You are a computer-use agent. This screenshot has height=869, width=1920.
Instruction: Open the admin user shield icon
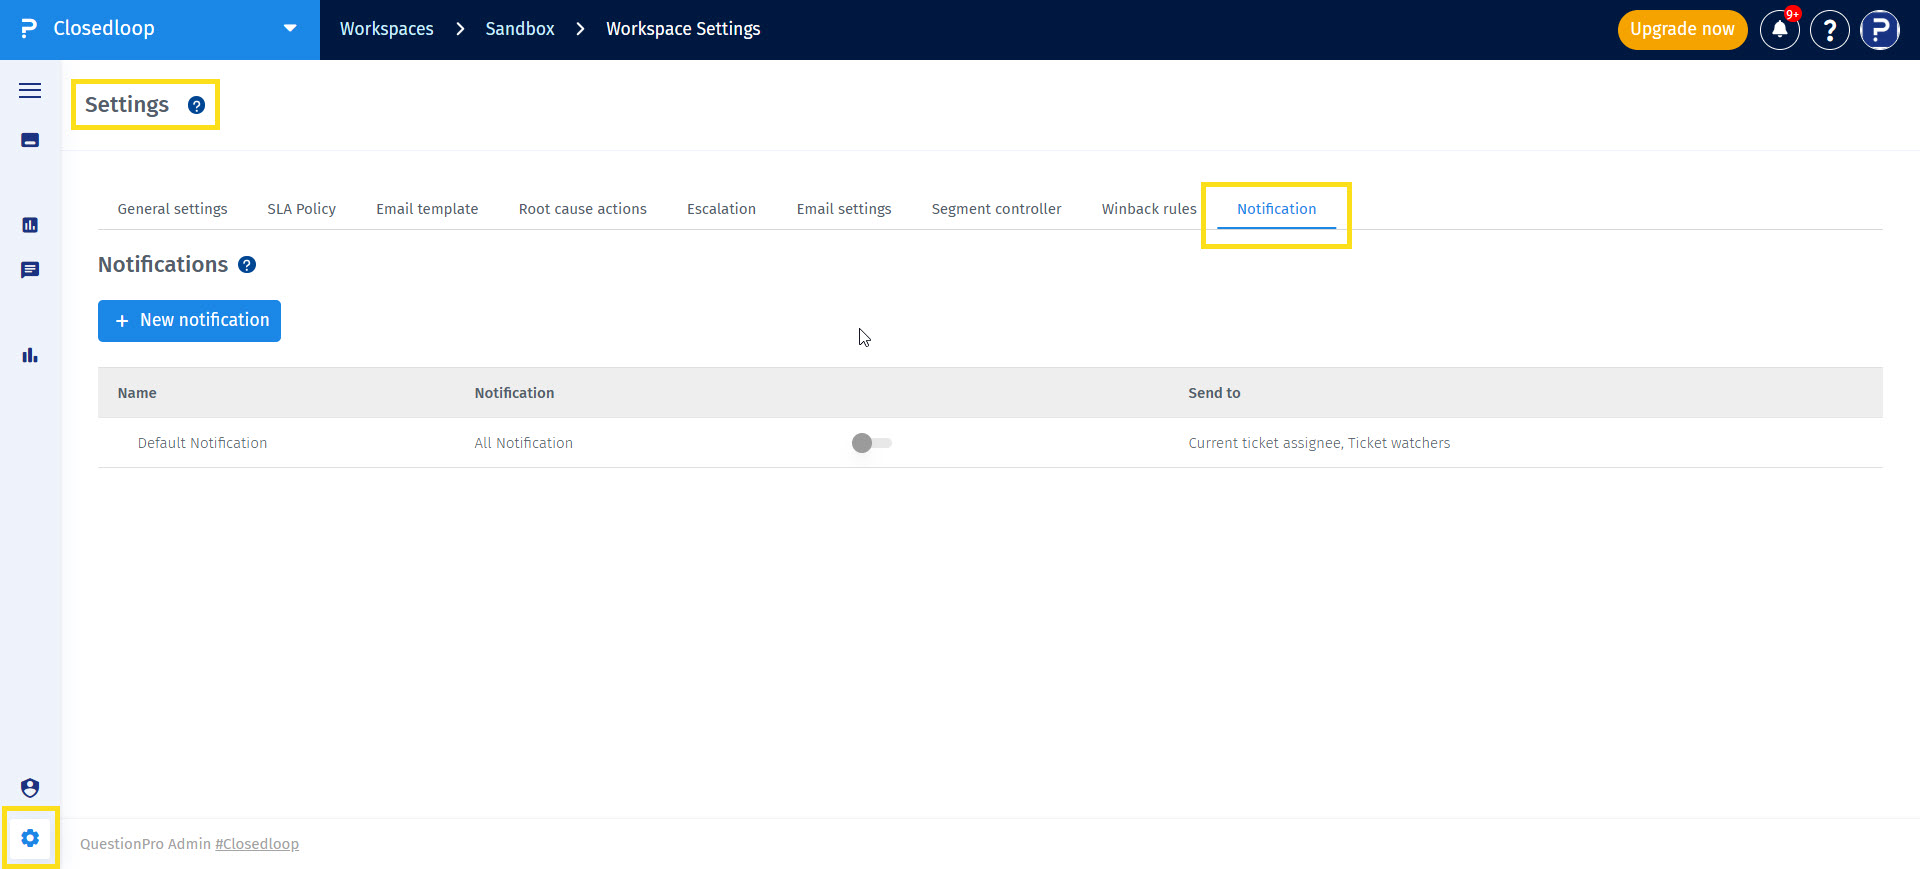[30, 788]
